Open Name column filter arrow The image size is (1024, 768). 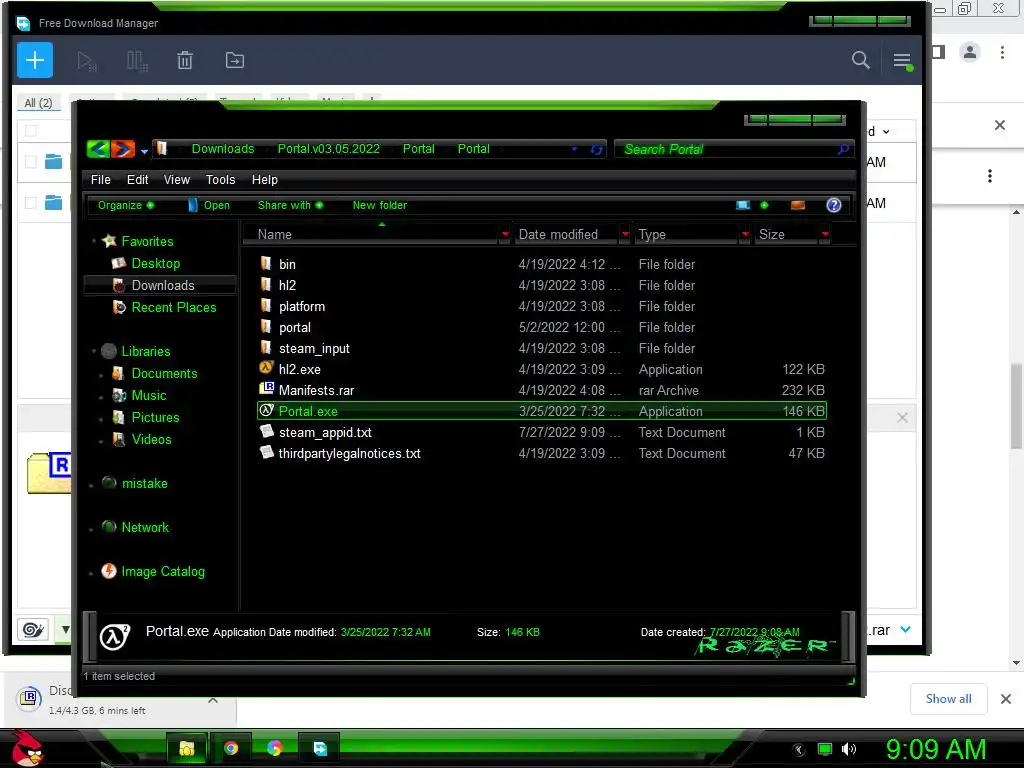[x=505, y=234]
